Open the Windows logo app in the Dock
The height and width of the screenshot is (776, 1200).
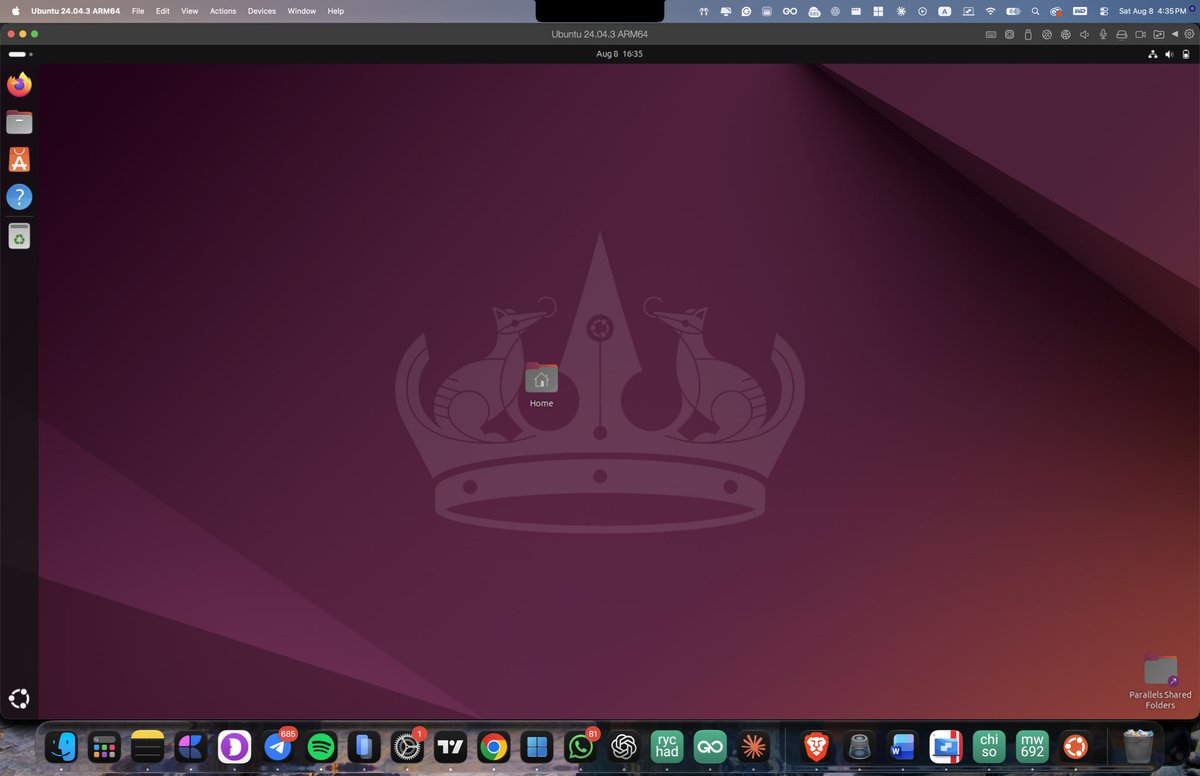tap(536, 746)
